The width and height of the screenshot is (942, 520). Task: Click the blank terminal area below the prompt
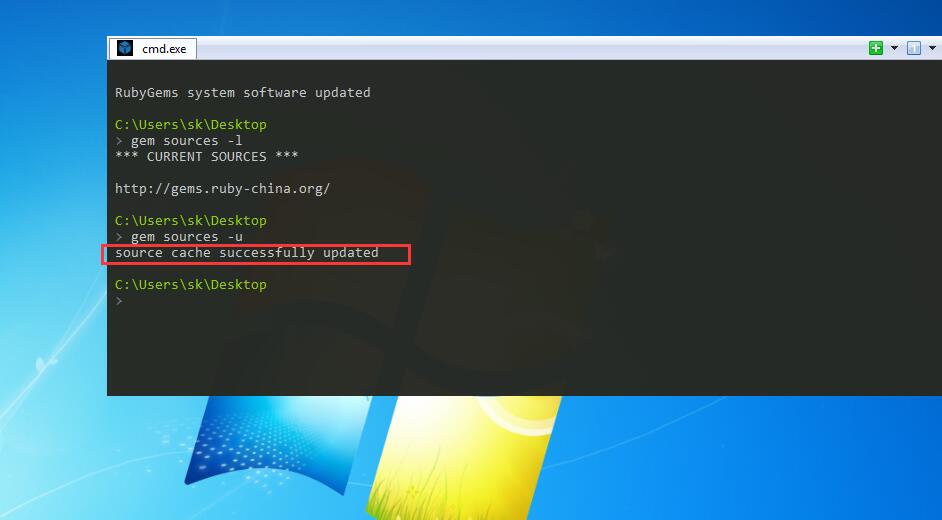tap(500, 350)
